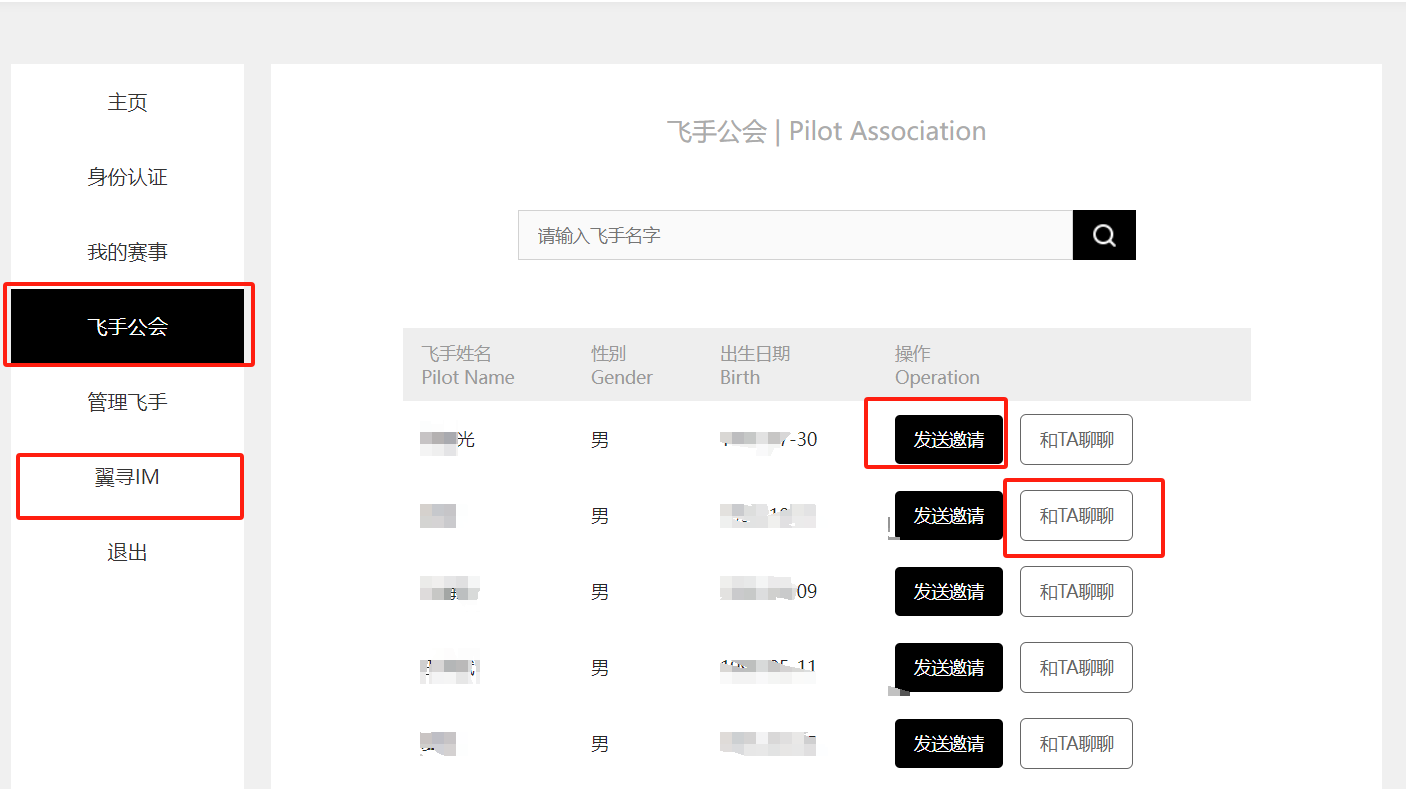Click 退出 to log out
This screenshot has height=789, width=1406.
point(127,552)
